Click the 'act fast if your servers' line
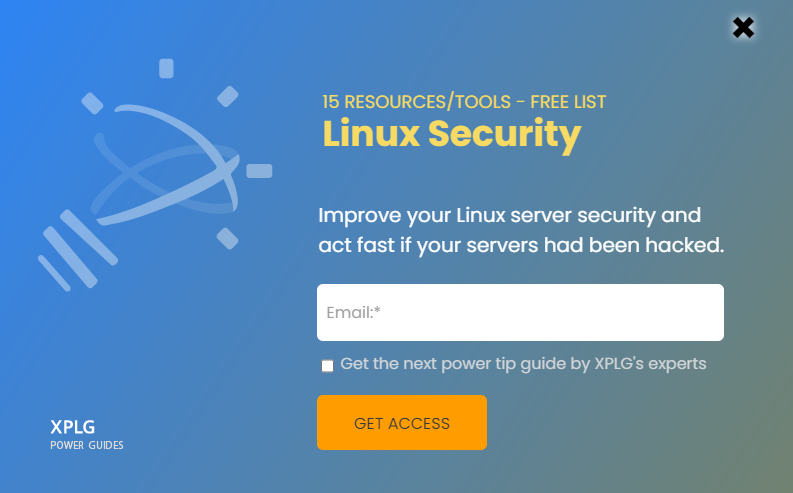 521,246
